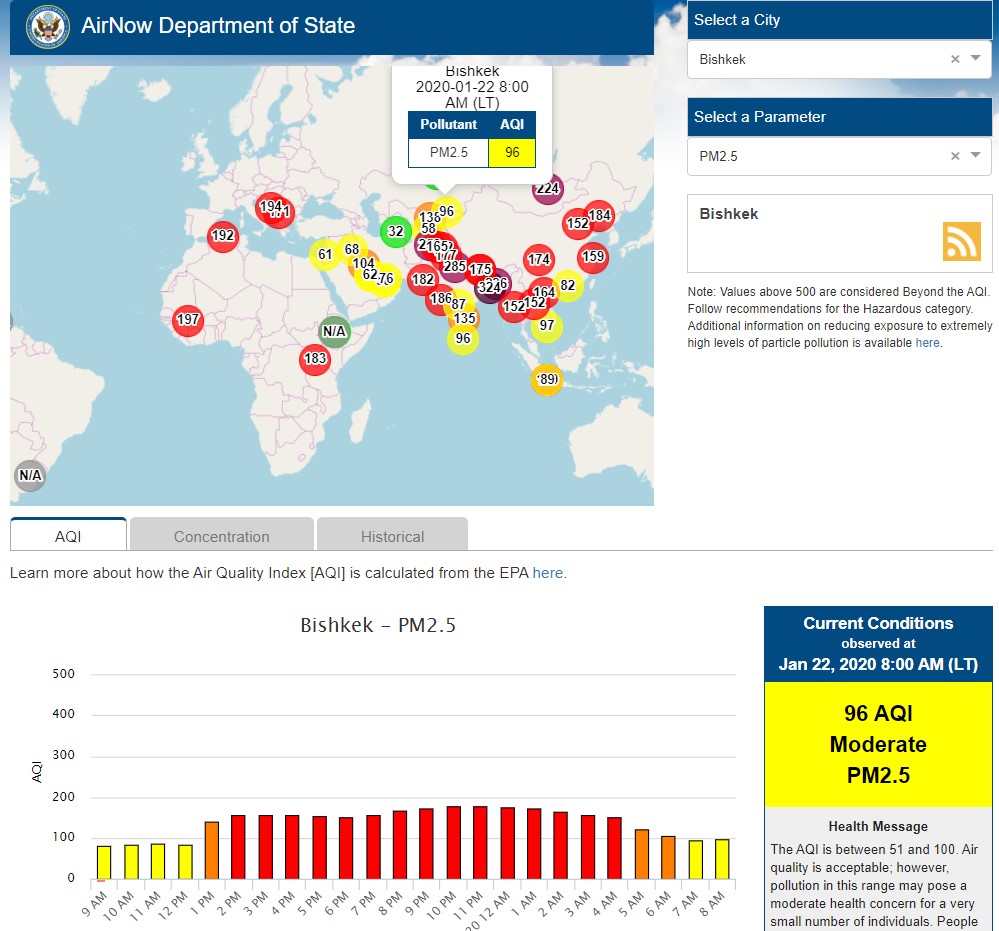Open the Select a Parameter dropdown arrow

(x=976, y=156)
